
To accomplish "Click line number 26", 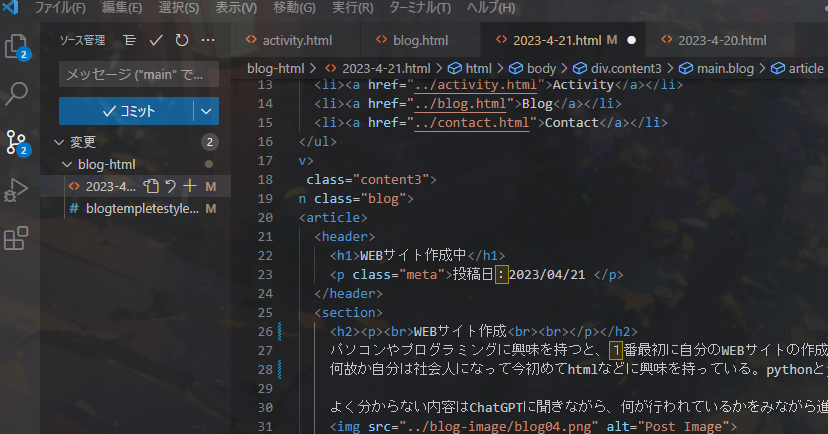I will [265, 332].
